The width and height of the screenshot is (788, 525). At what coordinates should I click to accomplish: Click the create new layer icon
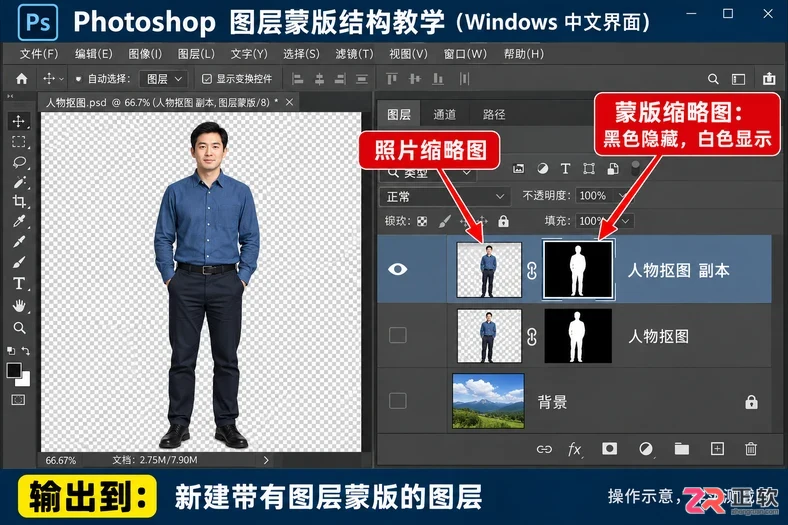click(x=717, y=449)
